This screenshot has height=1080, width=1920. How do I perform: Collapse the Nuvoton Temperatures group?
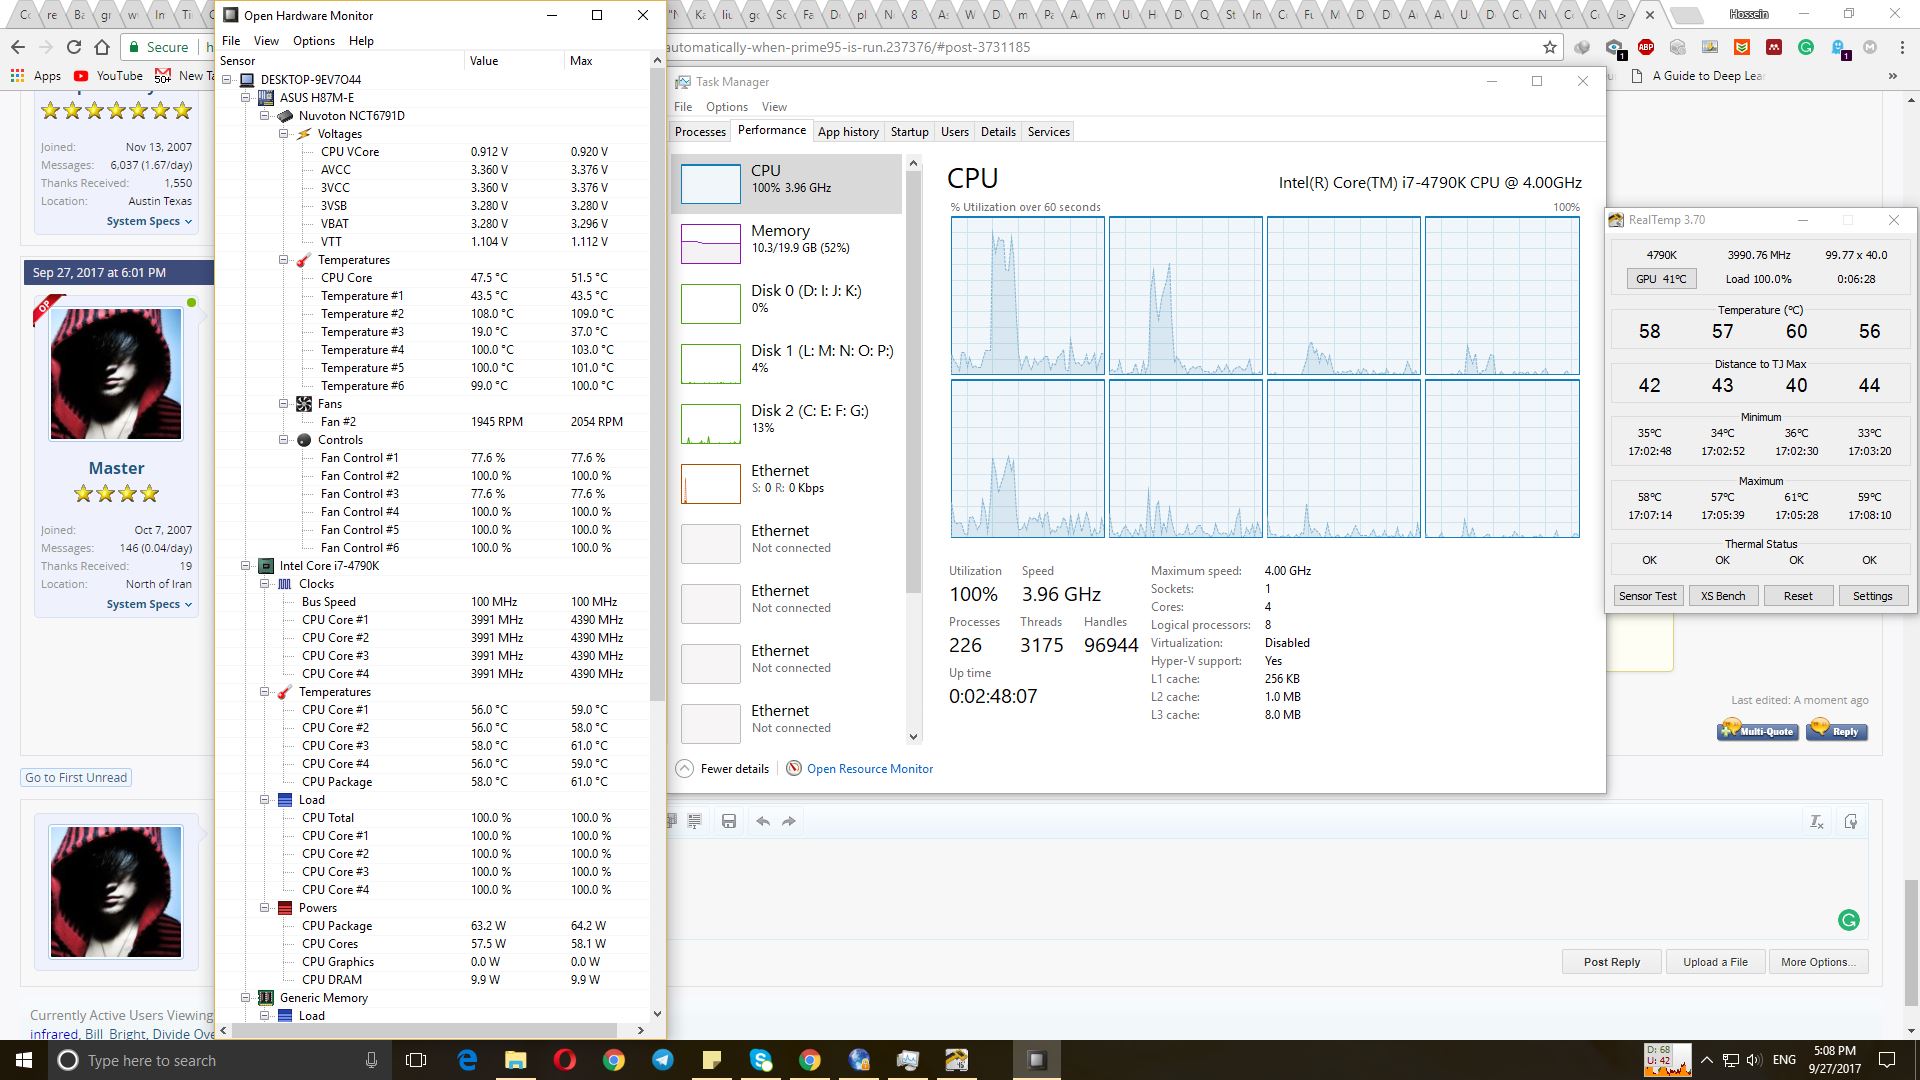click(284, 260)
